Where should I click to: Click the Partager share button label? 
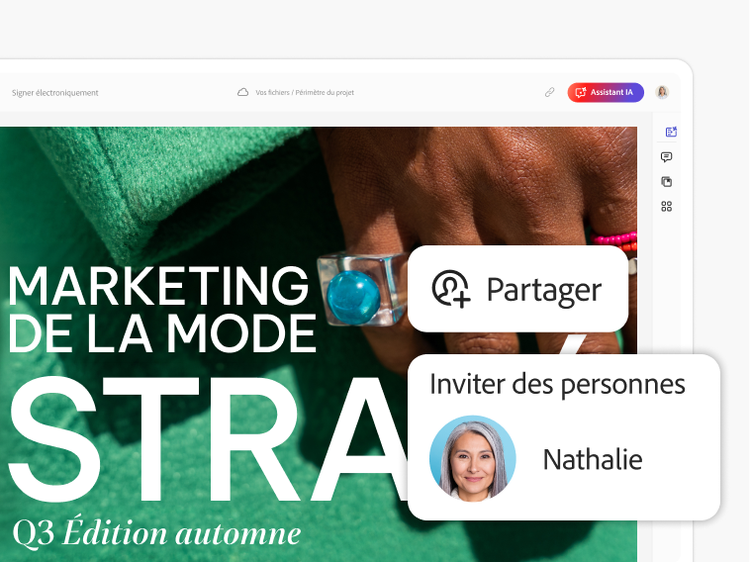[544, 290]
